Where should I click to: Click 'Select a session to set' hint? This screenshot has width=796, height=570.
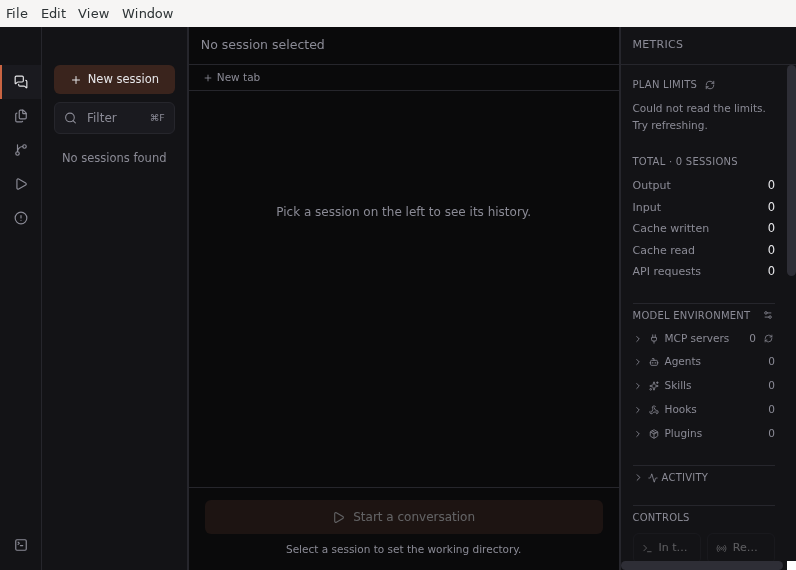click(403, 549)
